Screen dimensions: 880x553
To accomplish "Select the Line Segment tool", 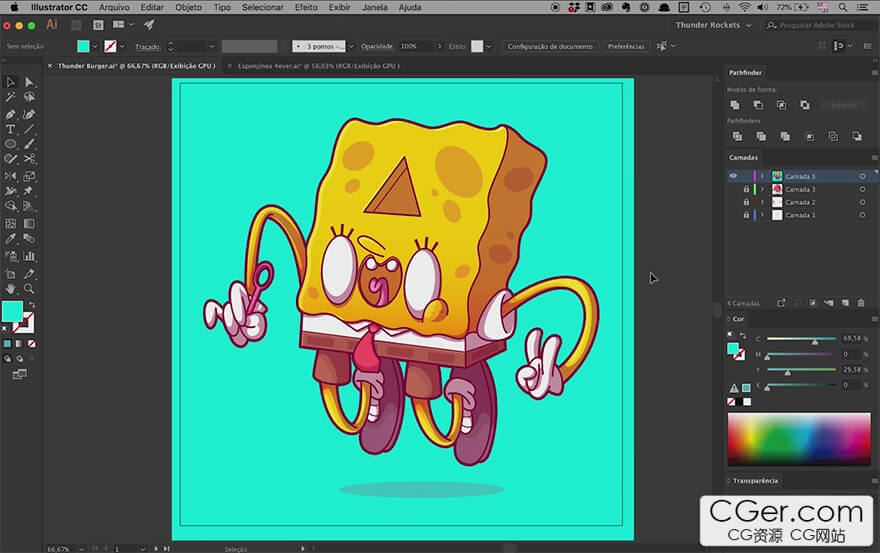I will coord(29,129).
